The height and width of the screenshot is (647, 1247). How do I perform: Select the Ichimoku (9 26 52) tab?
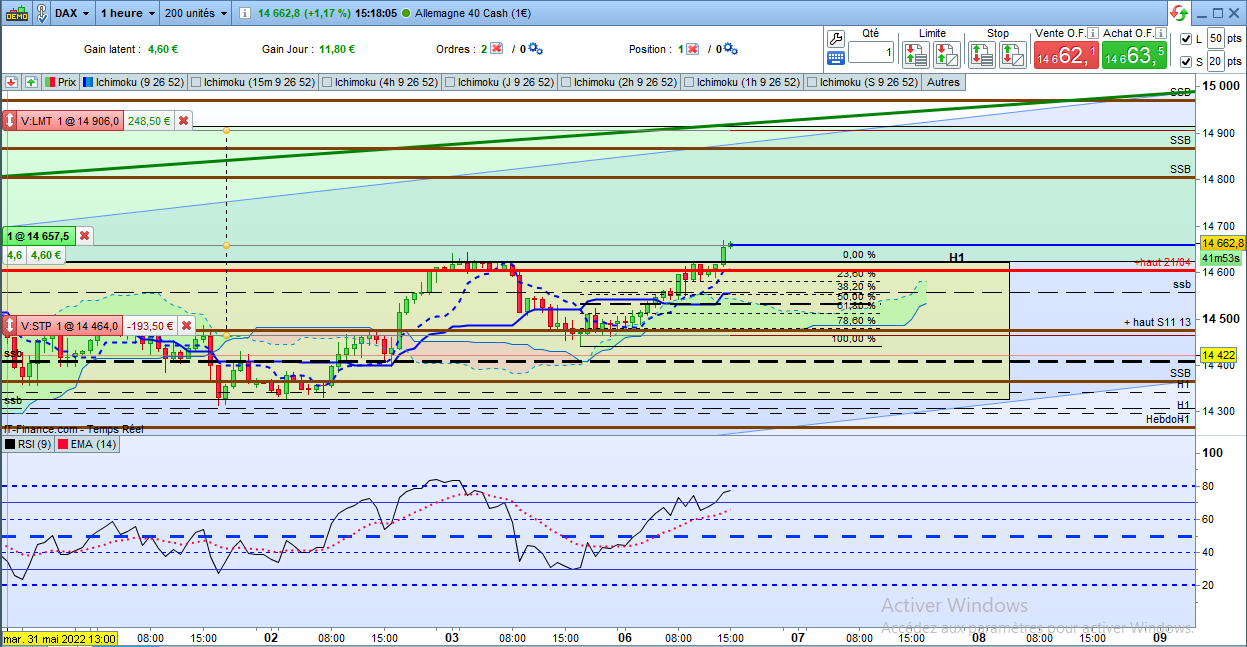click(133, 82)
